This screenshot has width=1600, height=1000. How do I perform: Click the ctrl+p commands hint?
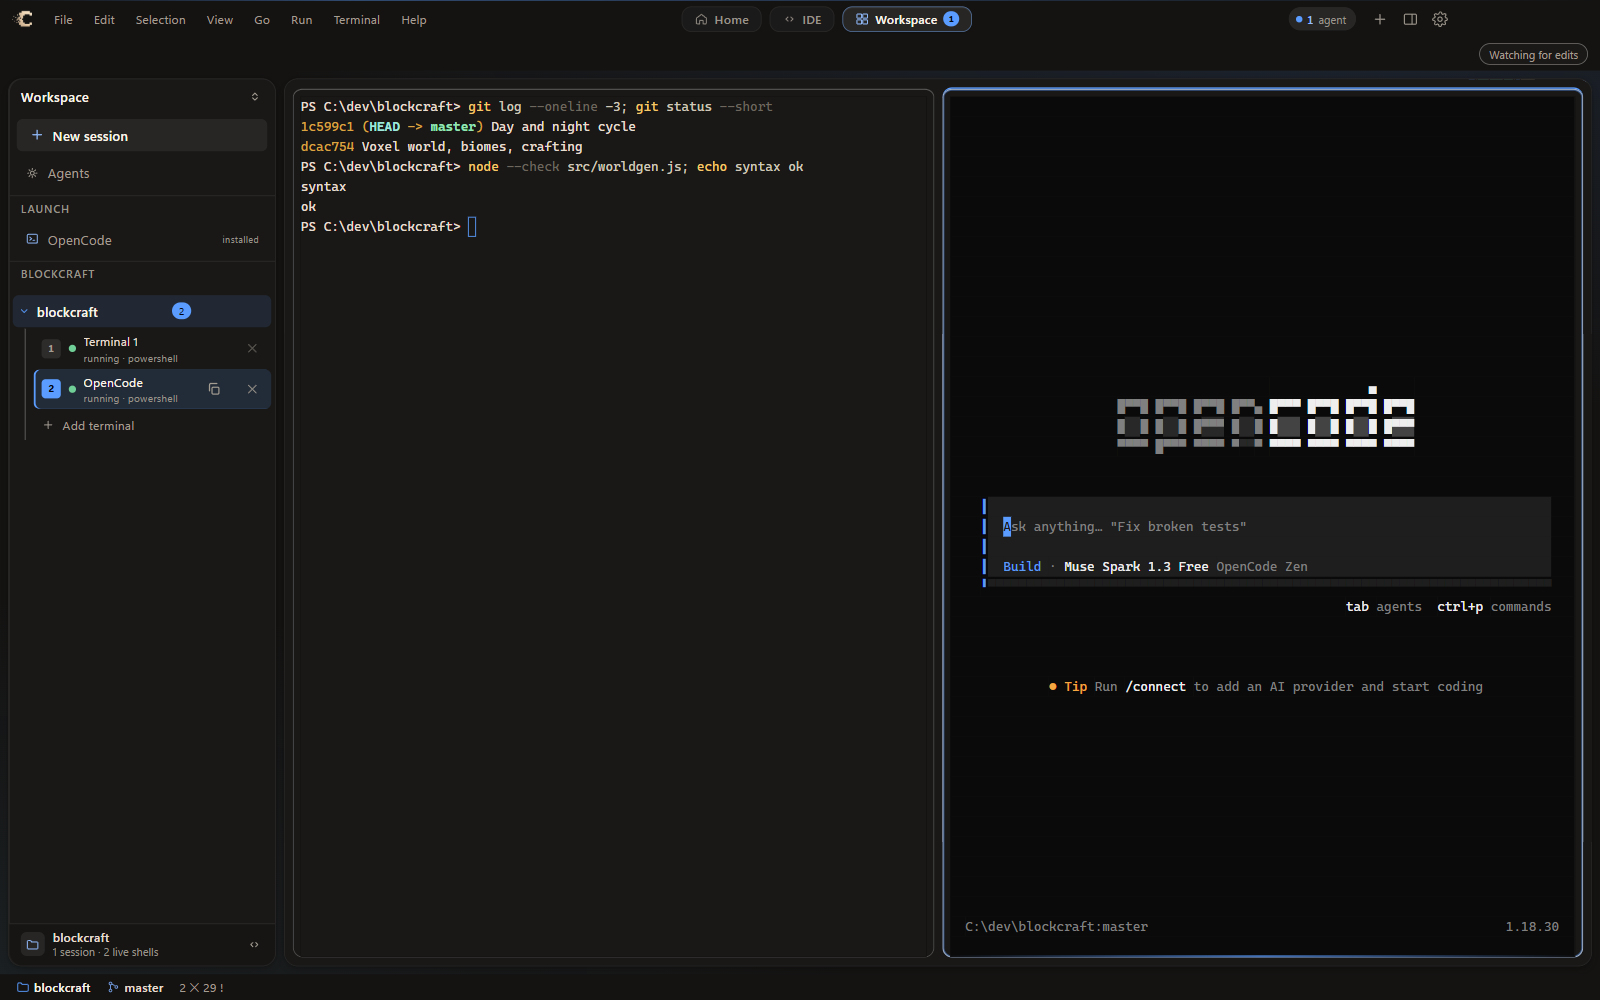pyautogui.click(x=1494, y=607)
